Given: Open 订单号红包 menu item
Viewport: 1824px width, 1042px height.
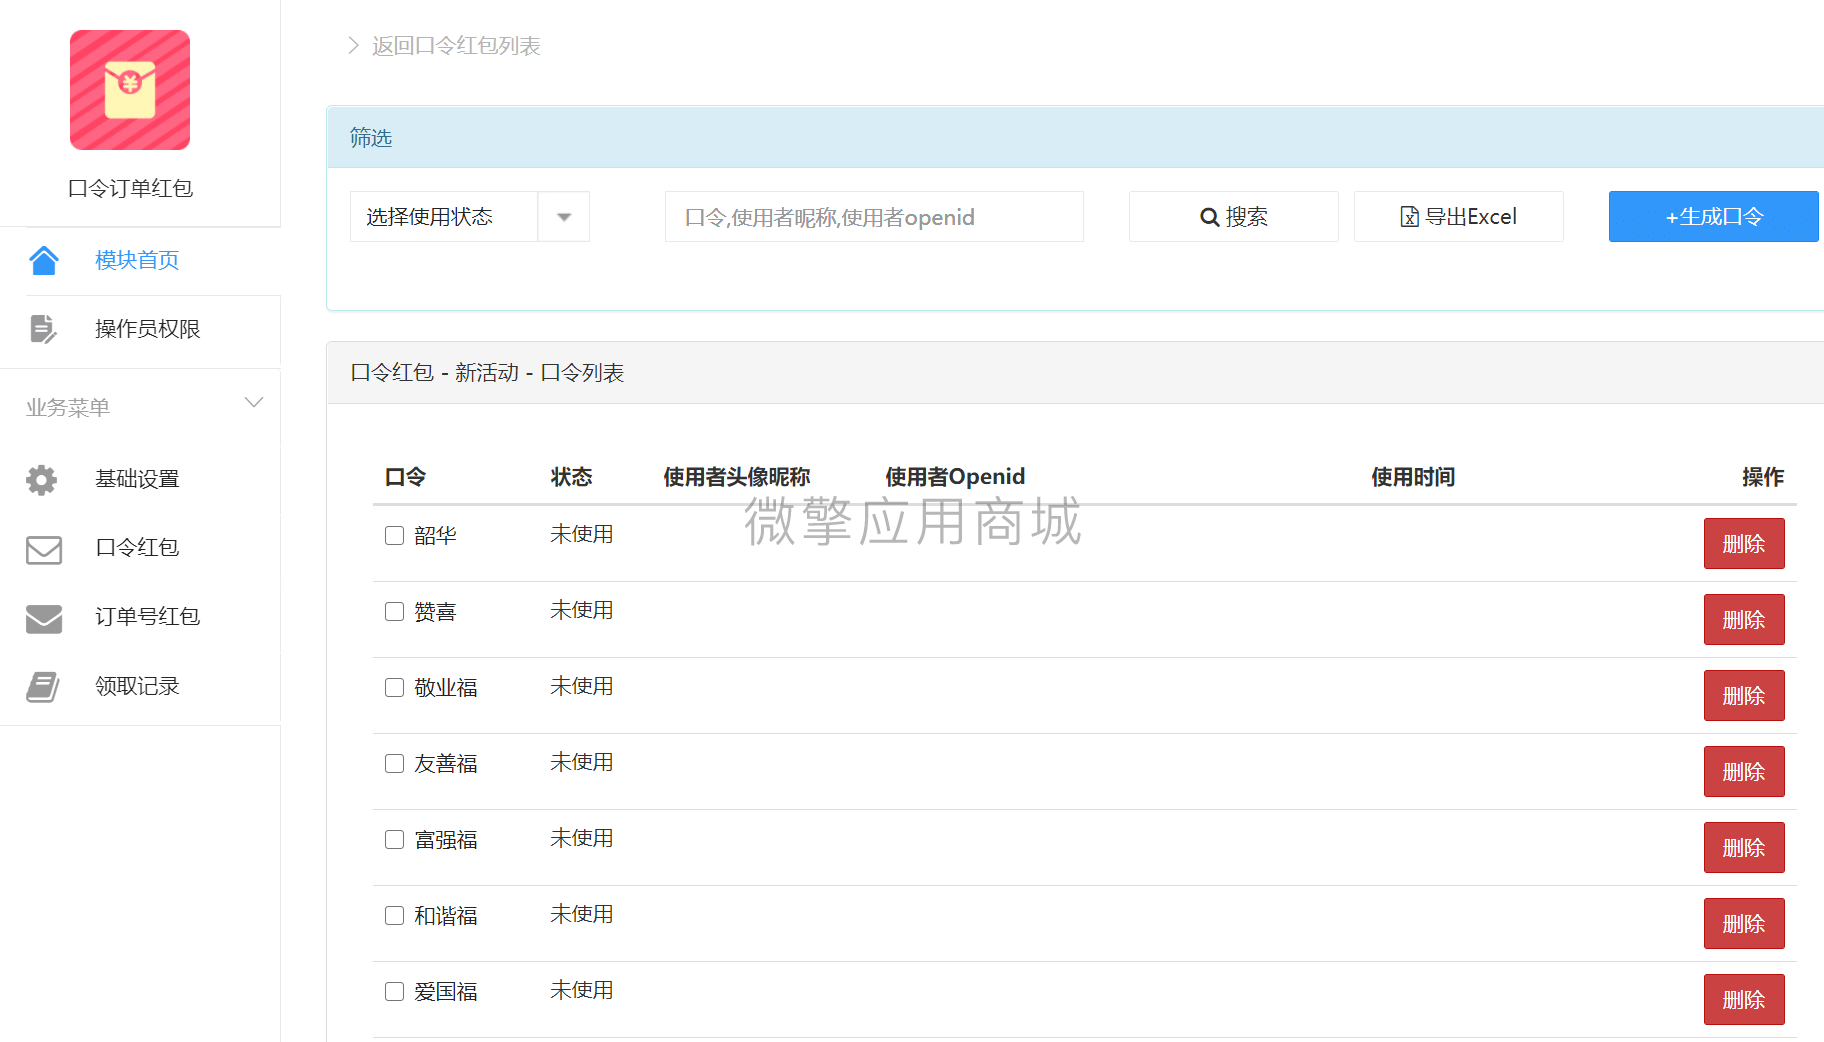Looking at the screenshot, I should tap(147, 616).
